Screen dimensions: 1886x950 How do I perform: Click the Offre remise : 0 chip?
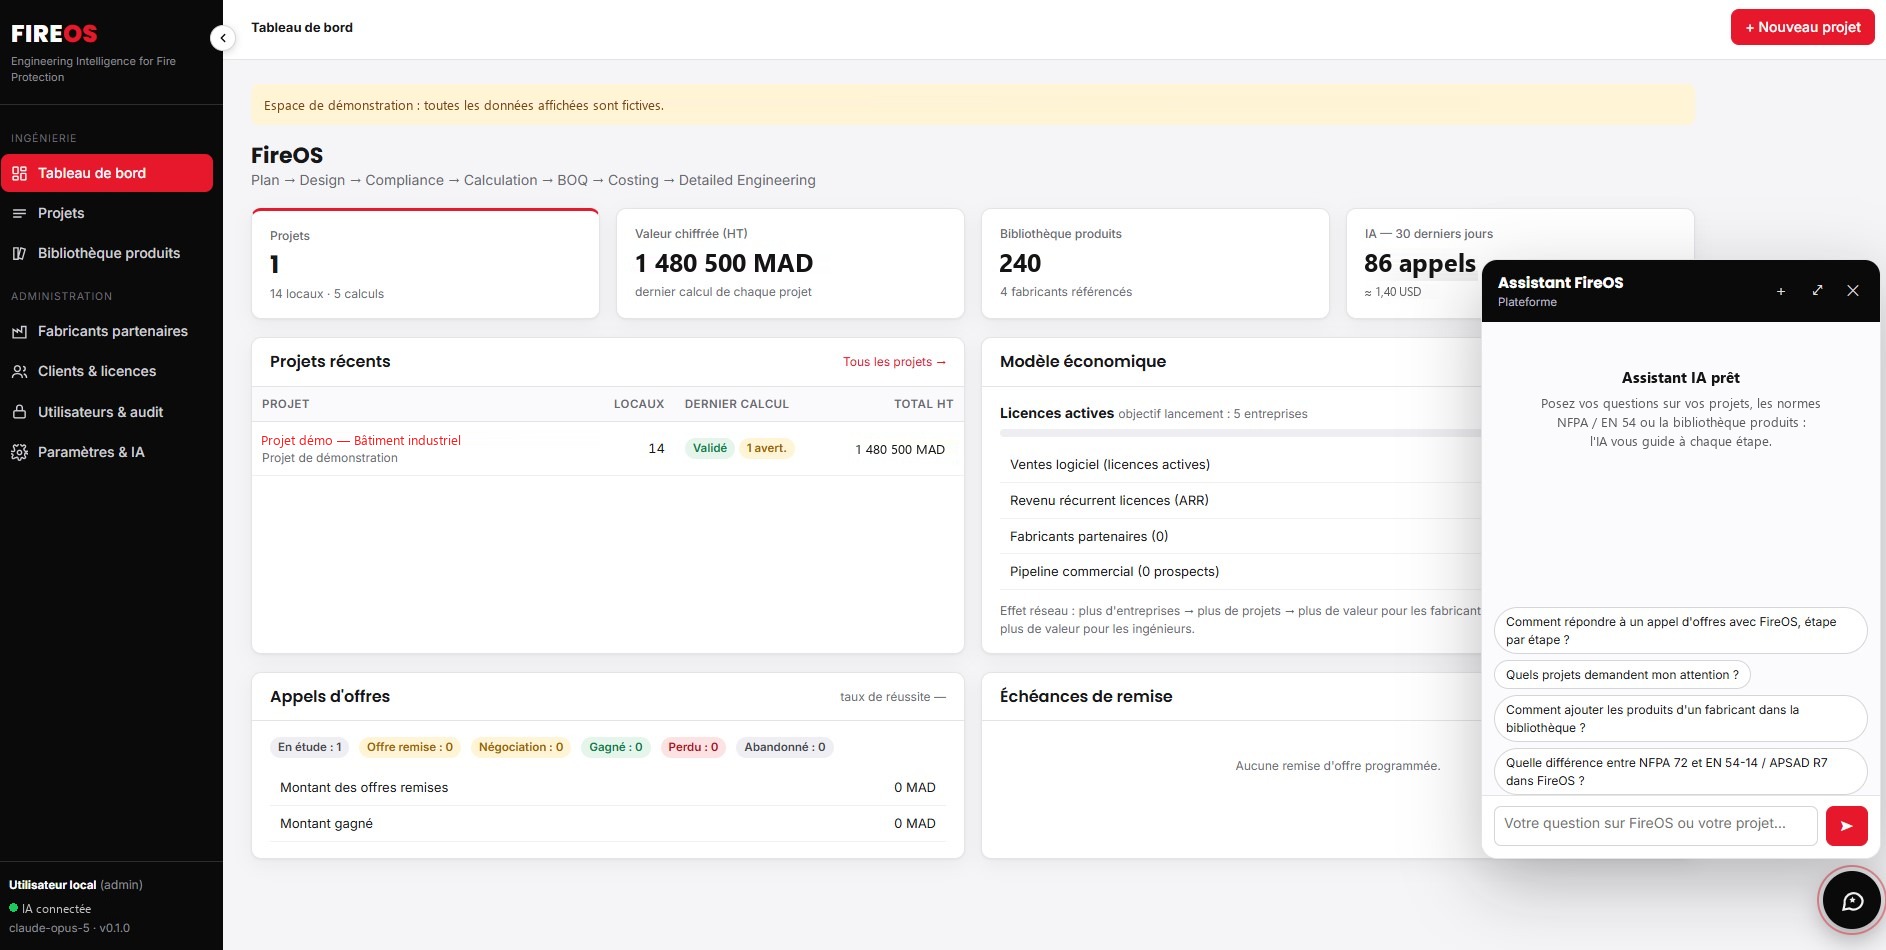(x=410, y=747)
